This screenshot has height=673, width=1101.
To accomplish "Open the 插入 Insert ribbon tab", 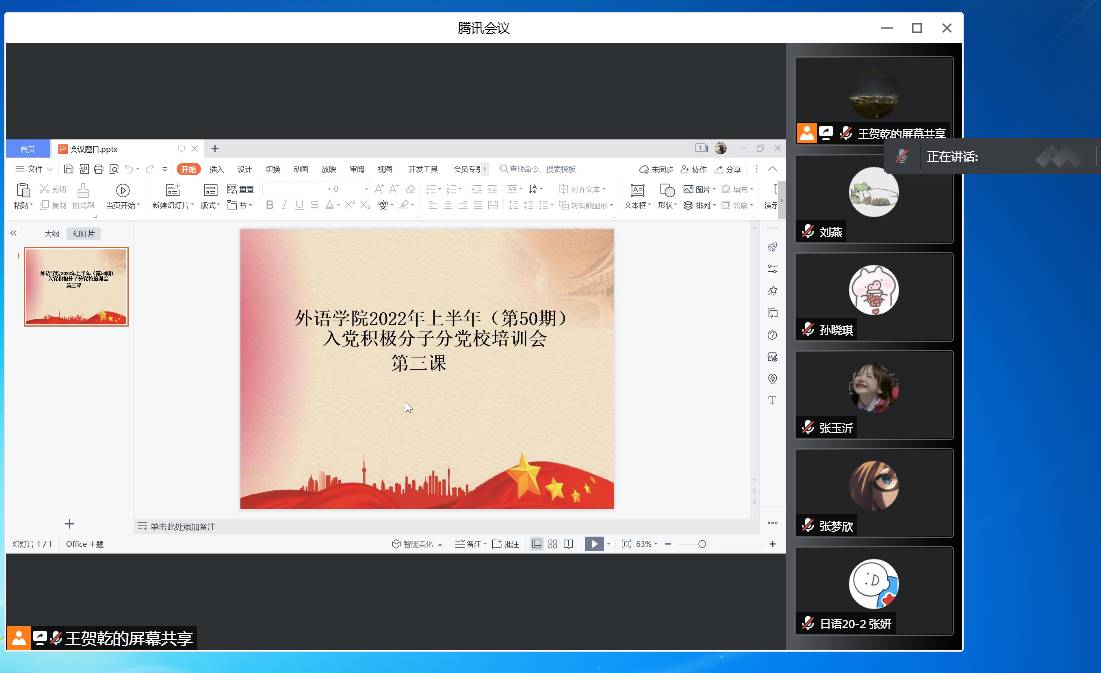I will 216,169.
